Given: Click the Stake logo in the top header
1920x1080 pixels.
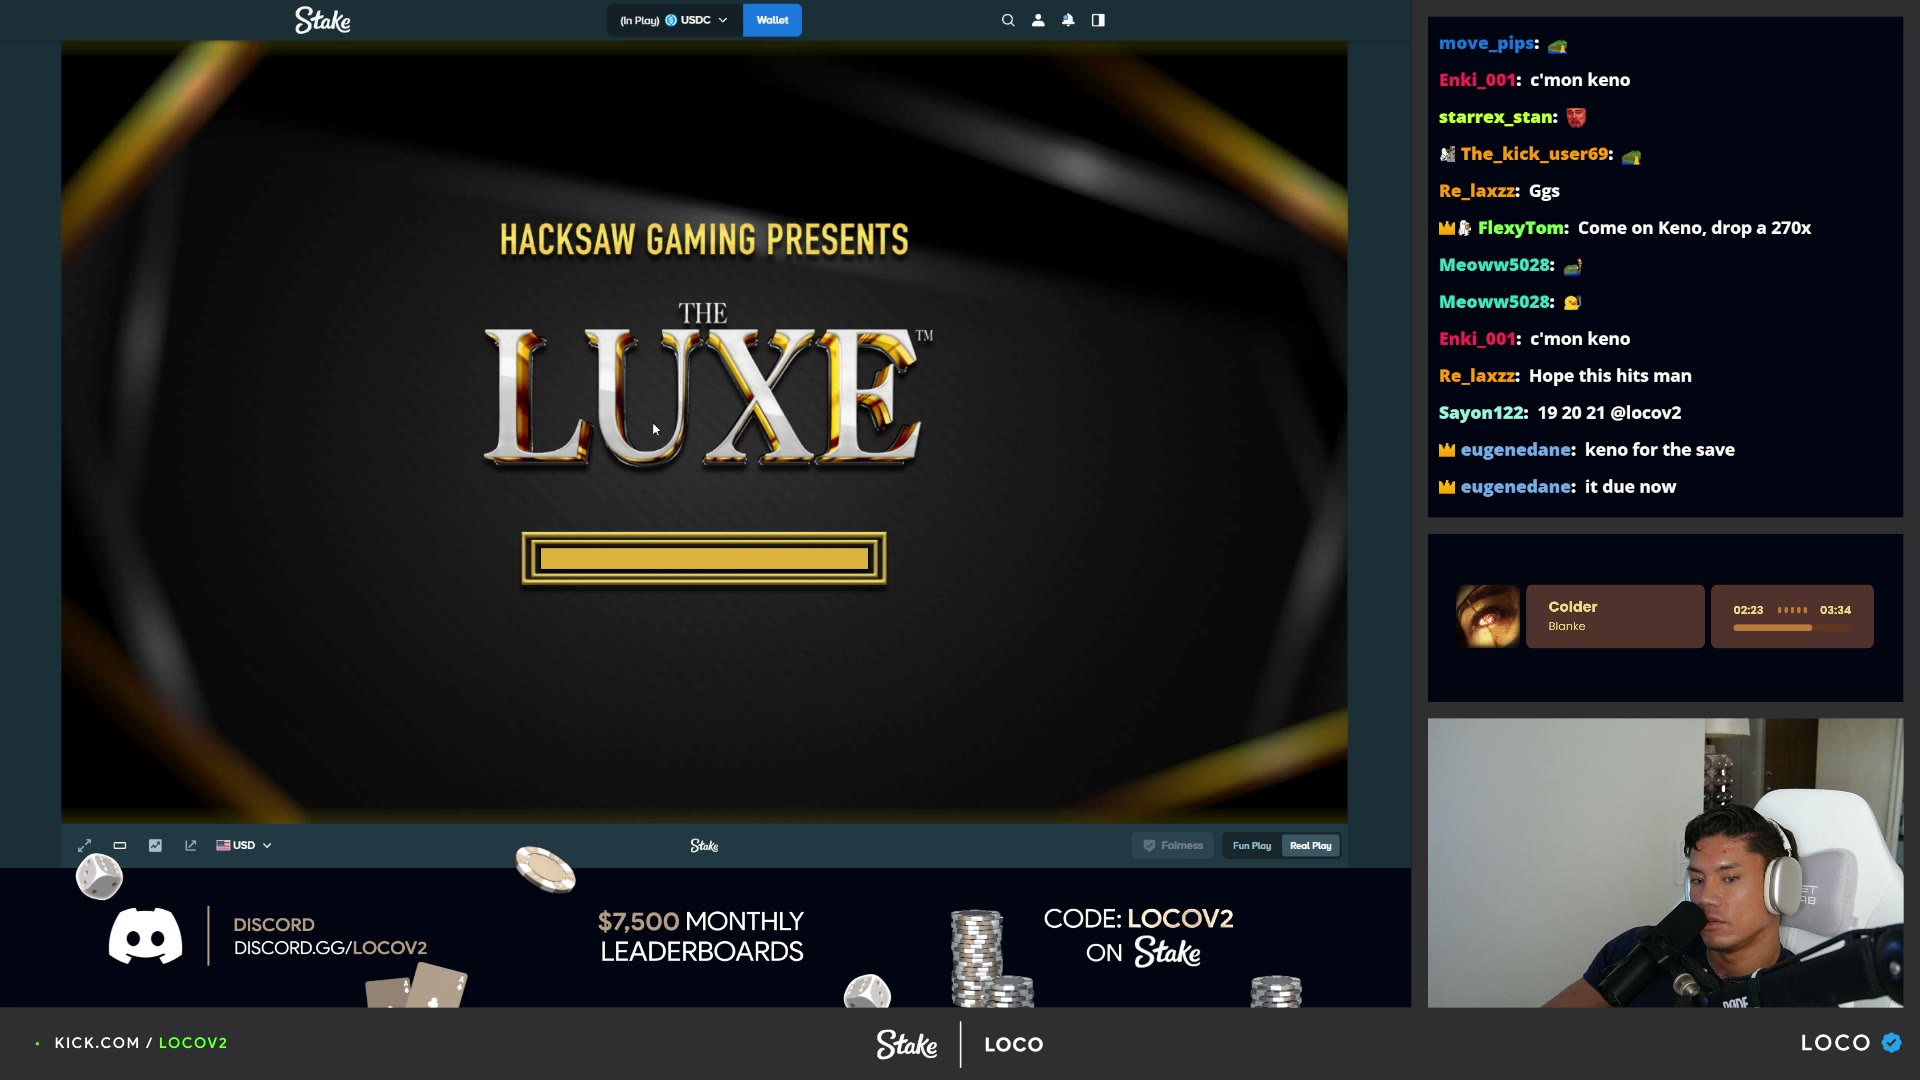Looking at the screenshot, I should click(x=322, y=20).
